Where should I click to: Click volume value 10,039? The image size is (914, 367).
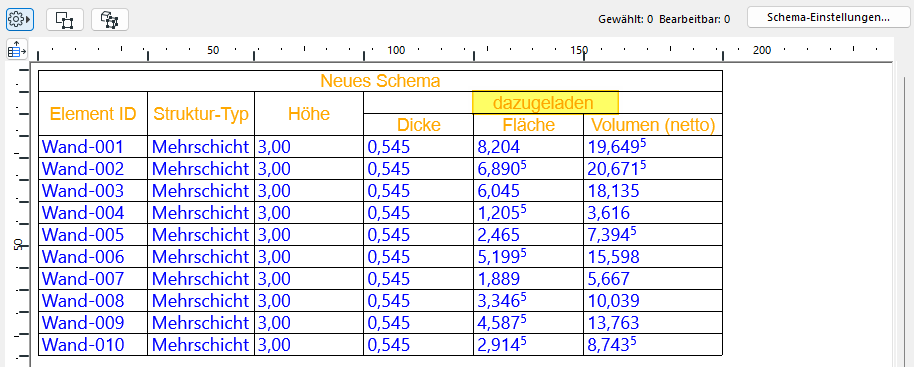click(x=653, y=301)
